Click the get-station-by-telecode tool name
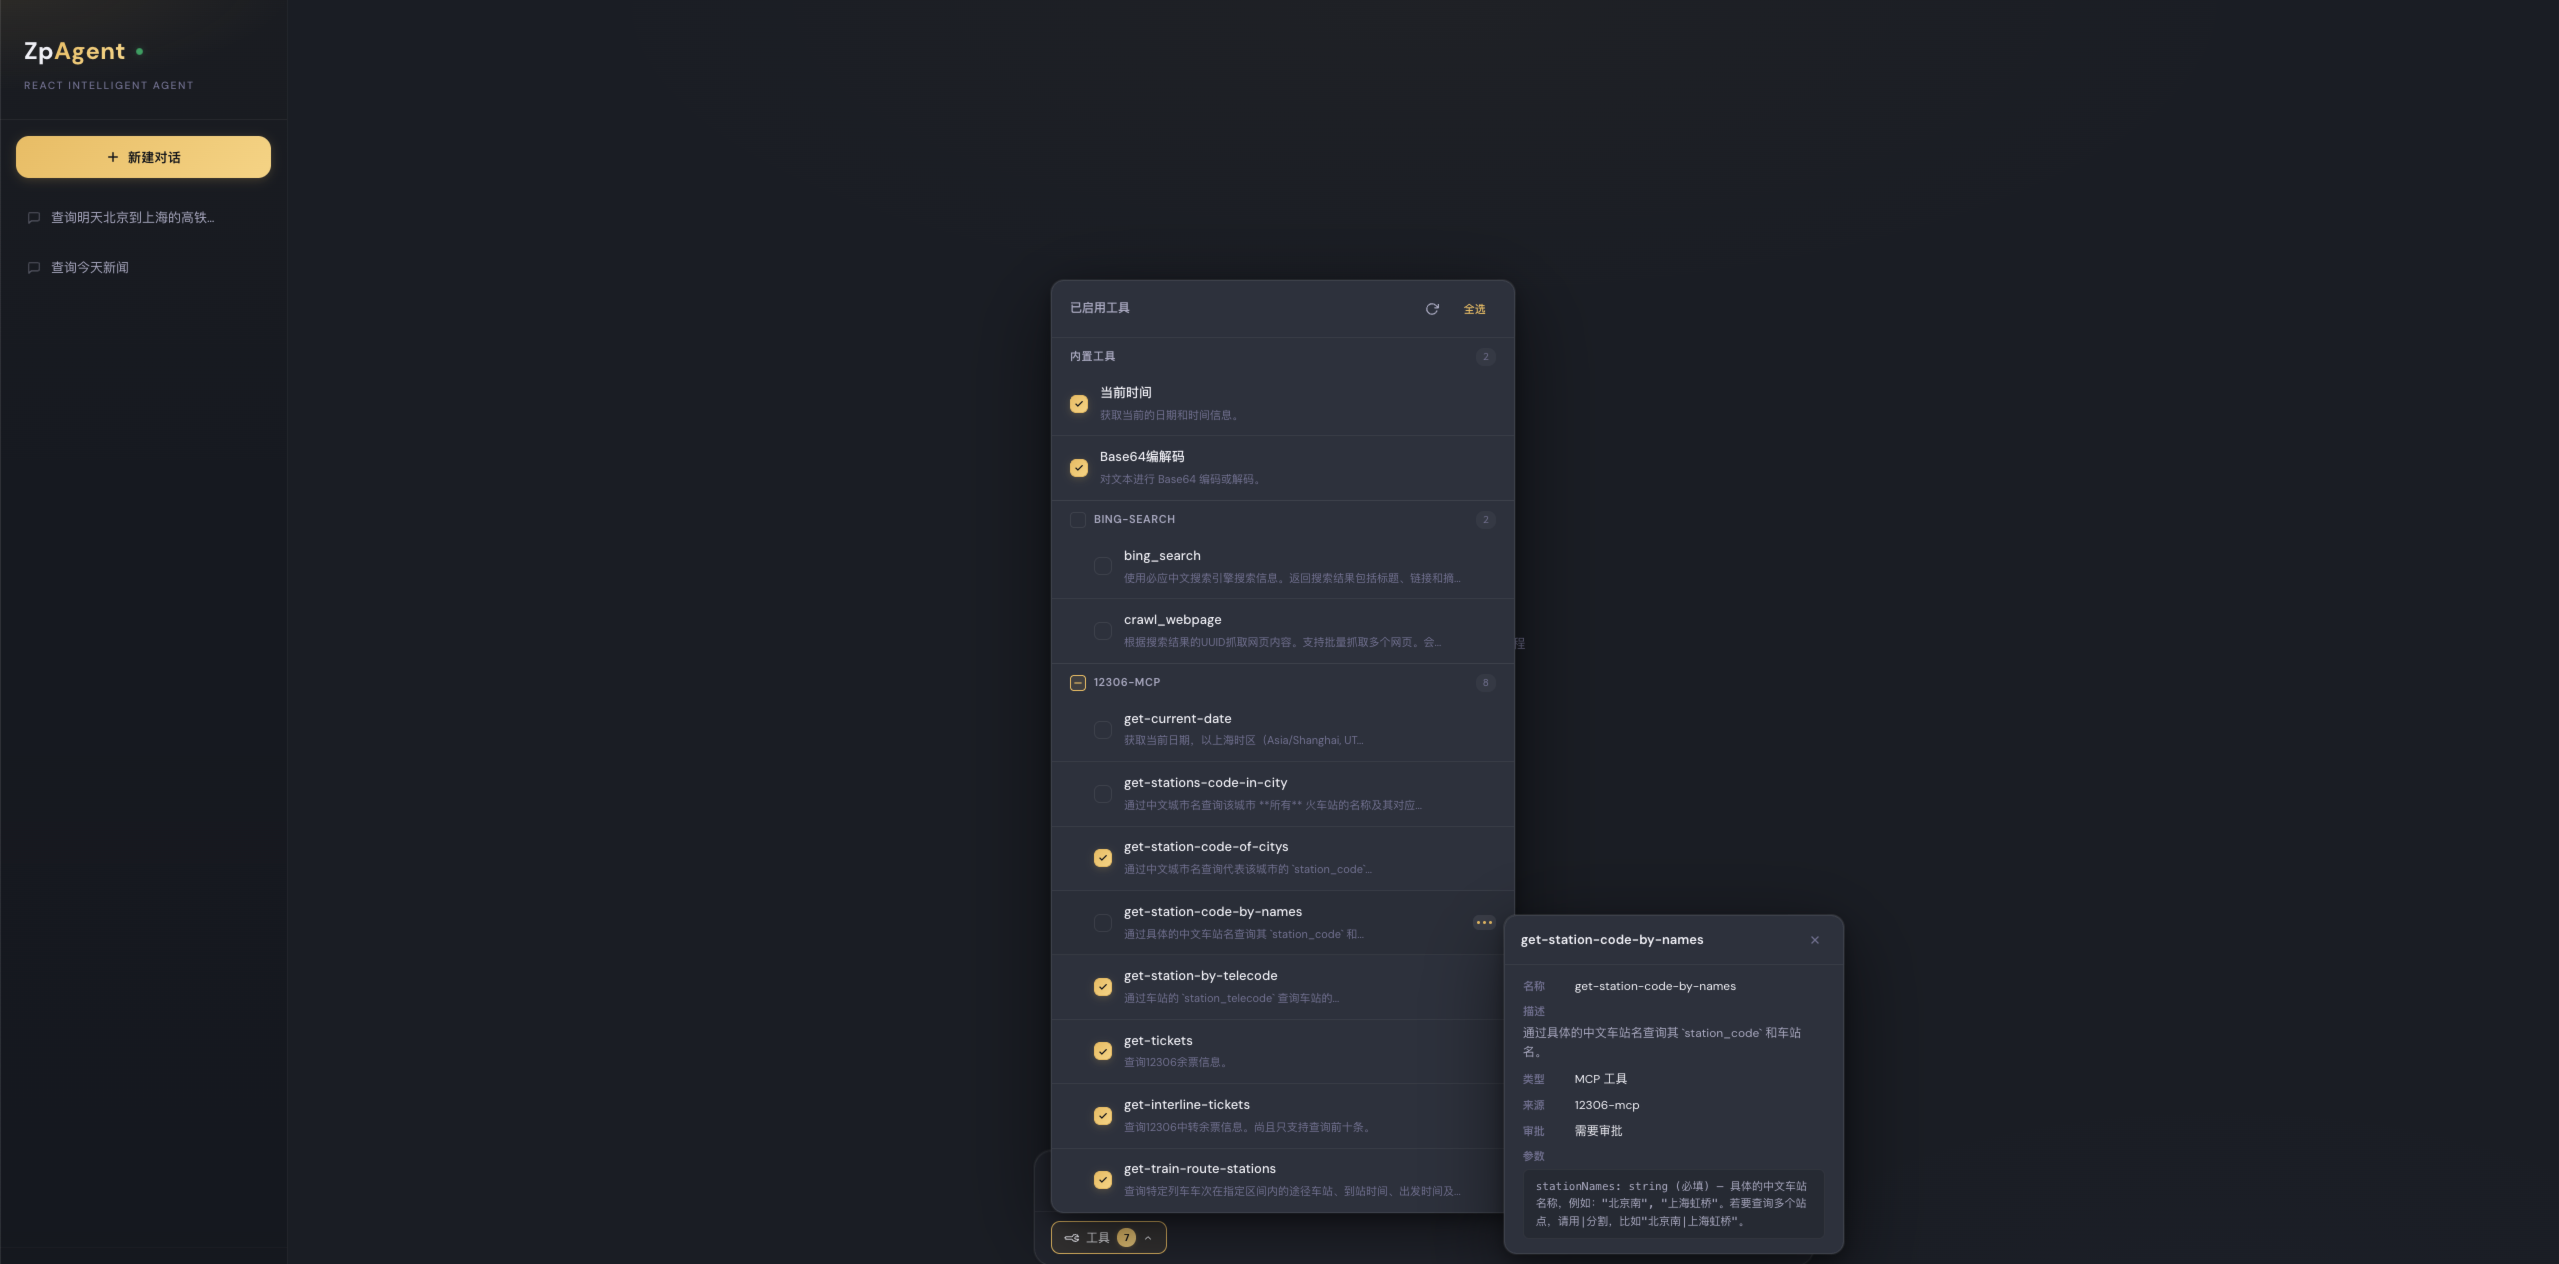Image resolution: width=2559 pixels, height=1264 pixels. [1200, 976]
